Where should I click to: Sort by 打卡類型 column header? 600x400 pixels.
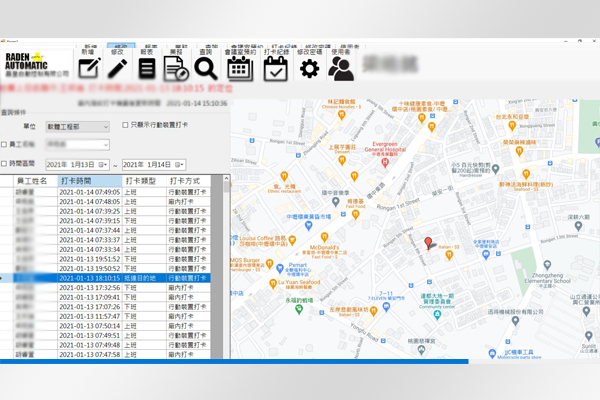tap(144, 181)
